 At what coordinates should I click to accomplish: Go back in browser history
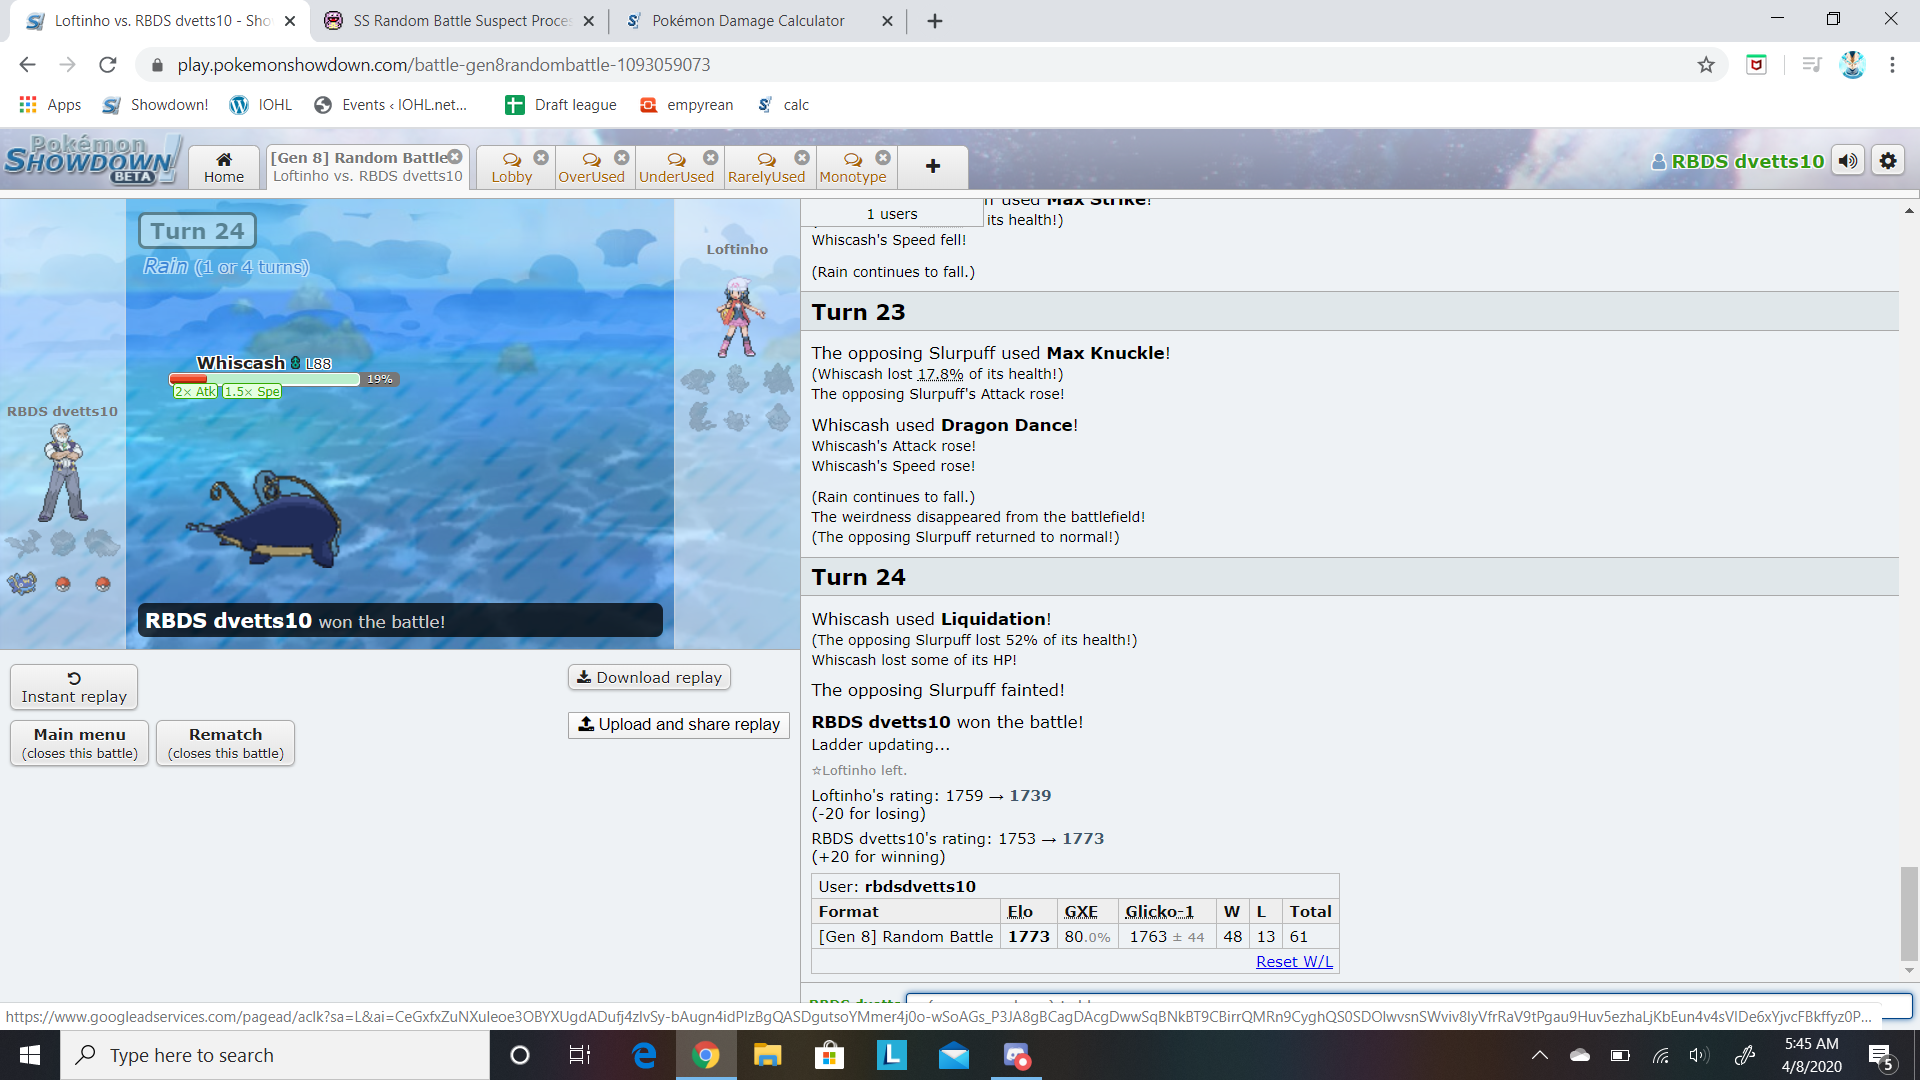click(27, 64)
